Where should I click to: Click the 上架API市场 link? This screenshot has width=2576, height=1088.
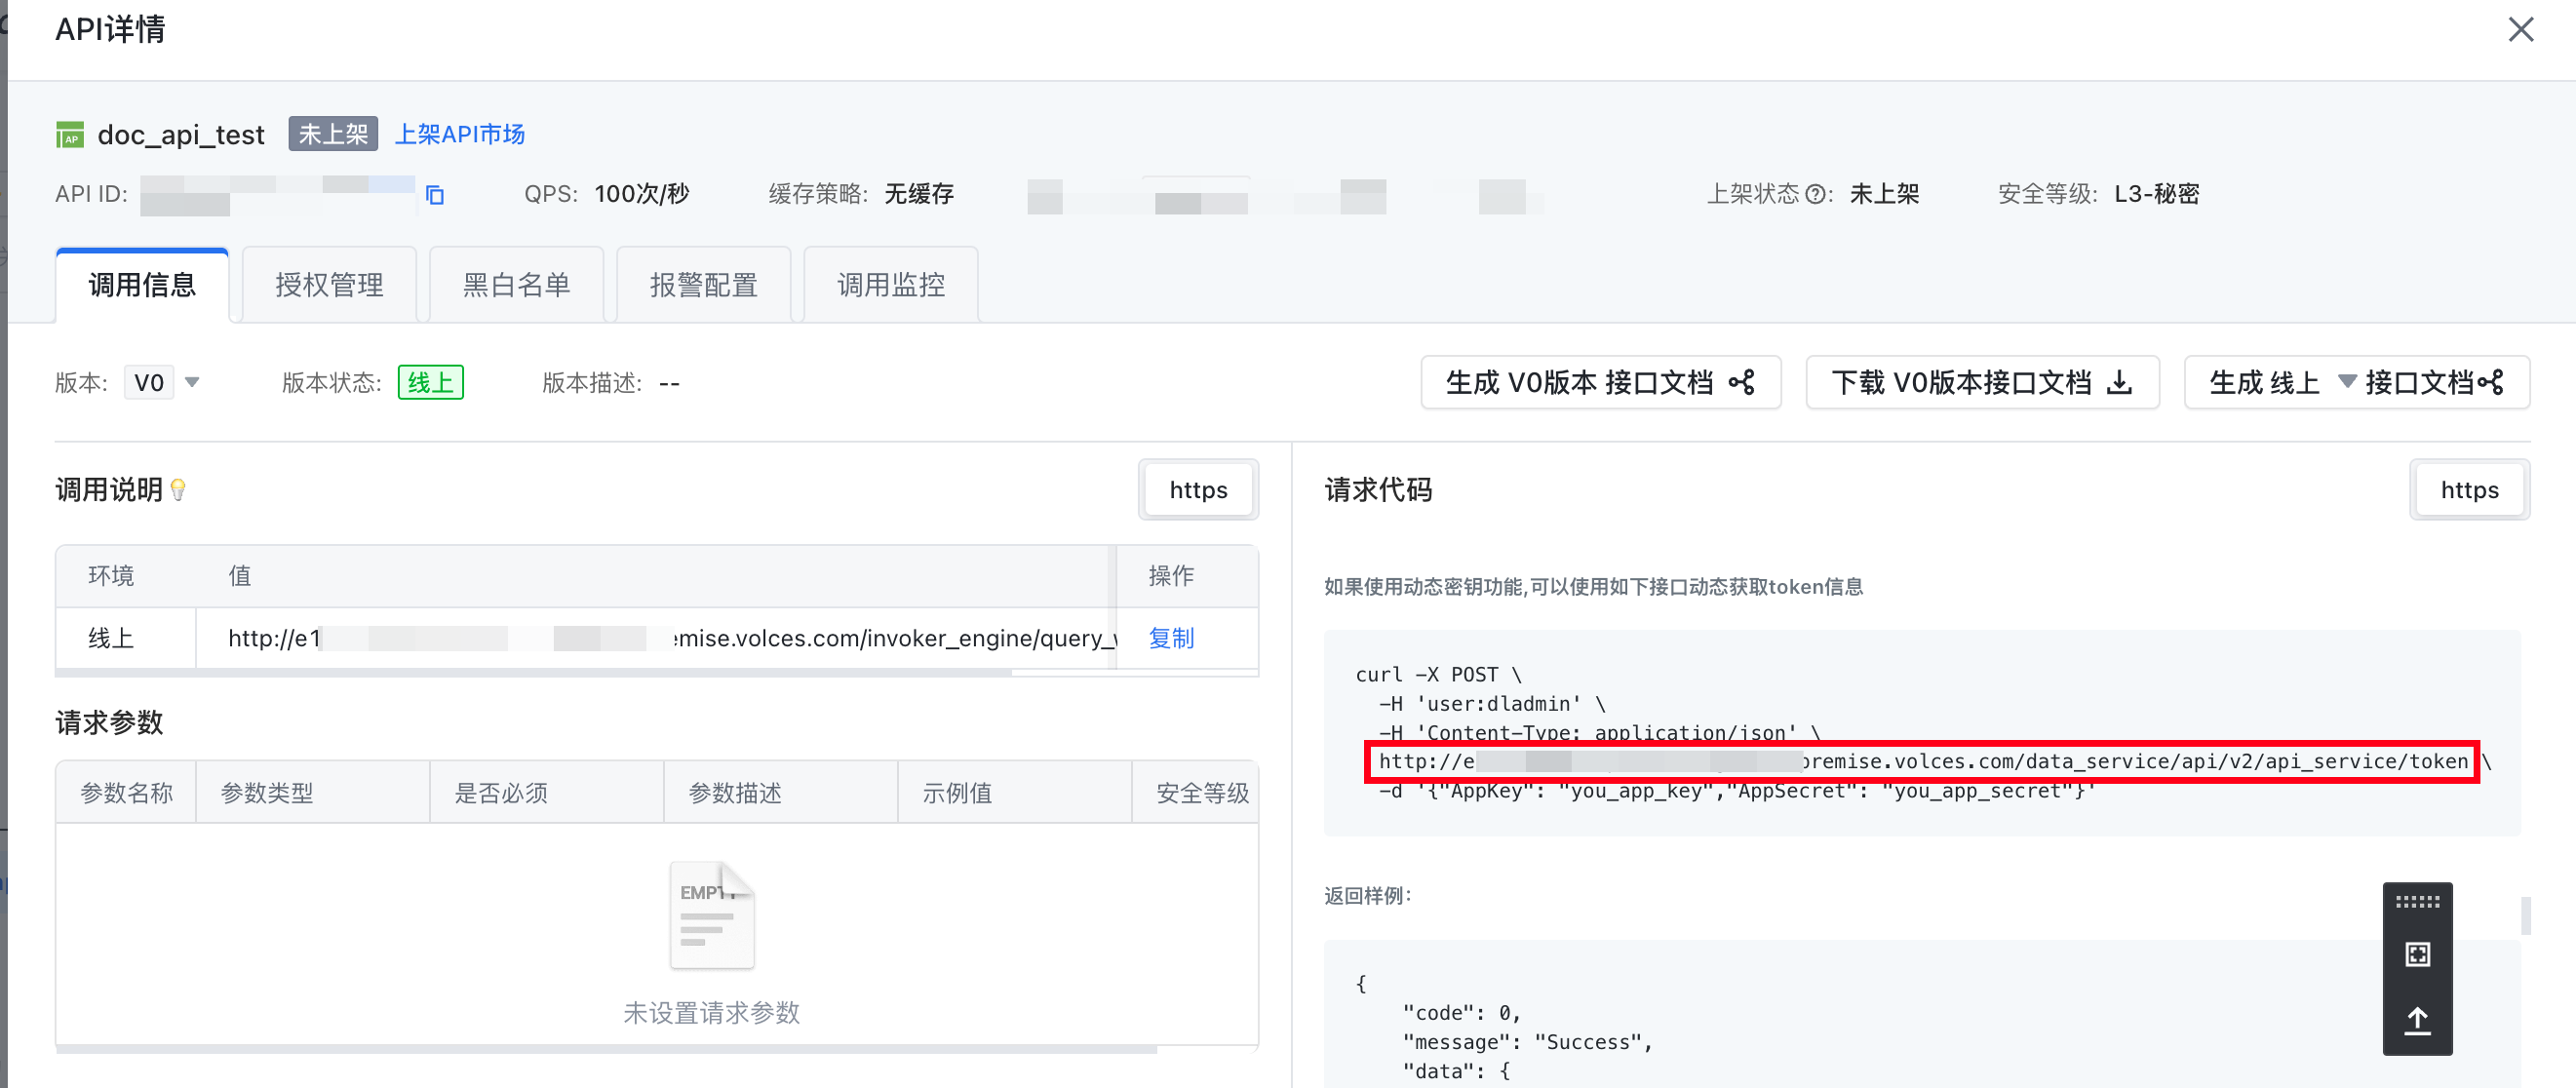point(460,135)
